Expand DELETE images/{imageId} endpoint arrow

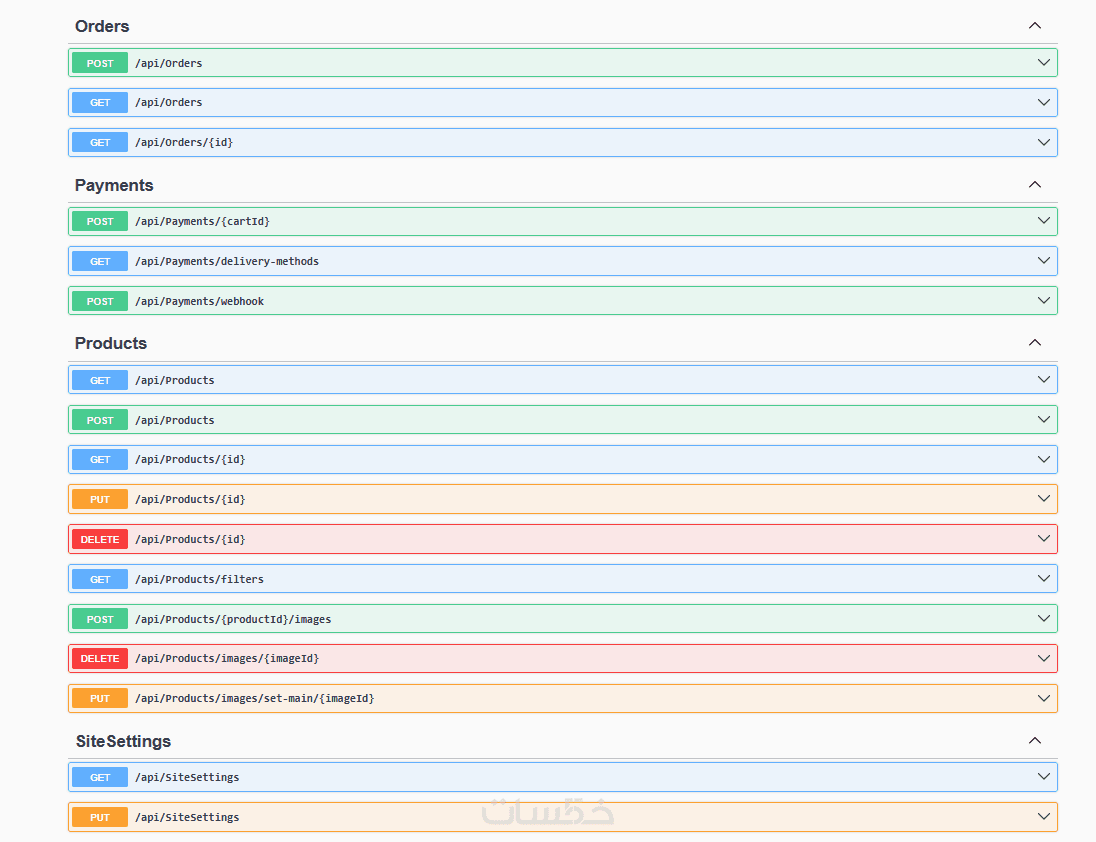point(1044,658)
